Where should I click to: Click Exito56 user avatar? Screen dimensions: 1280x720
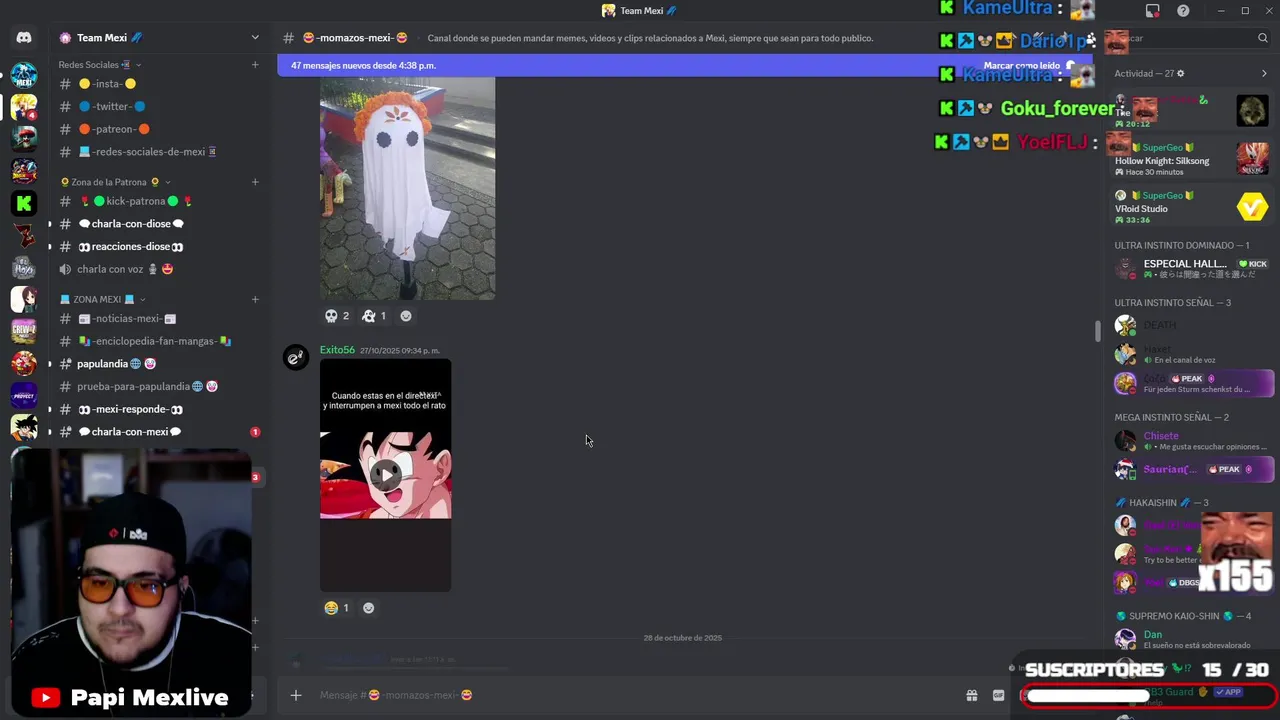[296, 358]
